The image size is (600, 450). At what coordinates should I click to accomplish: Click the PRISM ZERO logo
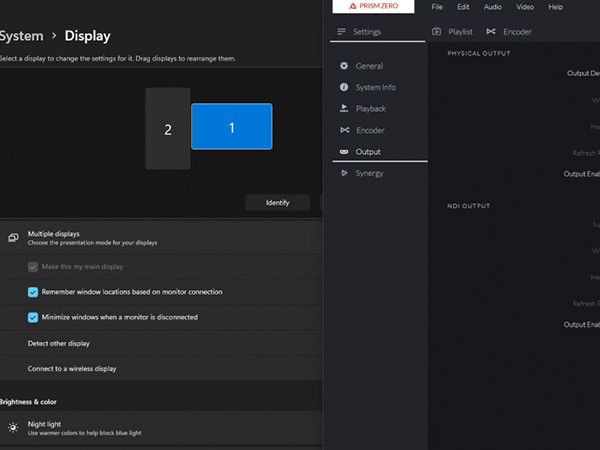pyautogui.click(x=373, y=6)
